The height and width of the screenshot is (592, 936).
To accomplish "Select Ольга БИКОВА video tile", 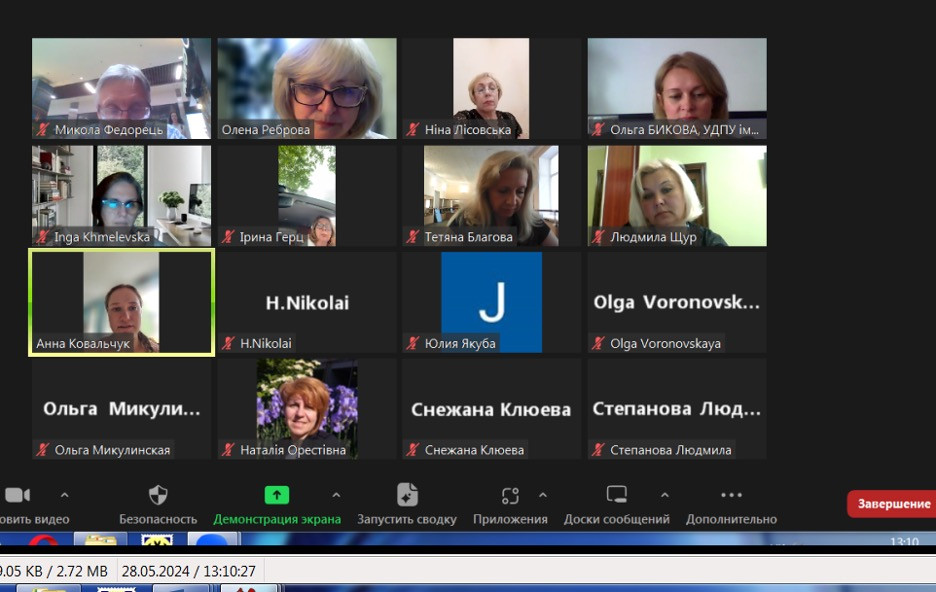I will [x=677, y=88].
